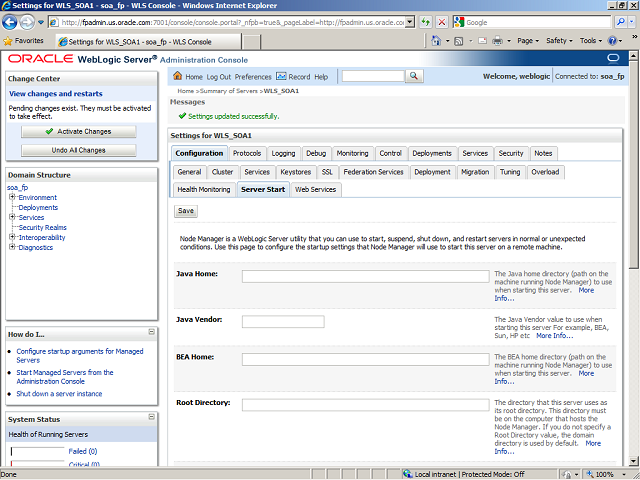Click the Home icon in console toolbar
640x480 pixels.
pos(178,77)
